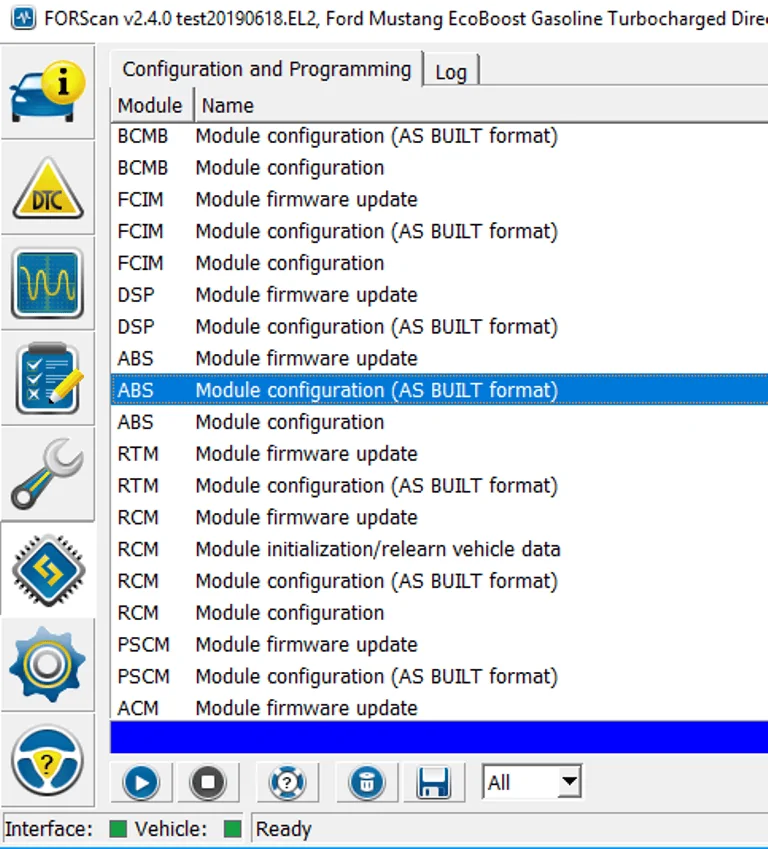Viewport: 768px width, 849px height.
Task: Open the Vehicle information section
Action: click(48, 92)
